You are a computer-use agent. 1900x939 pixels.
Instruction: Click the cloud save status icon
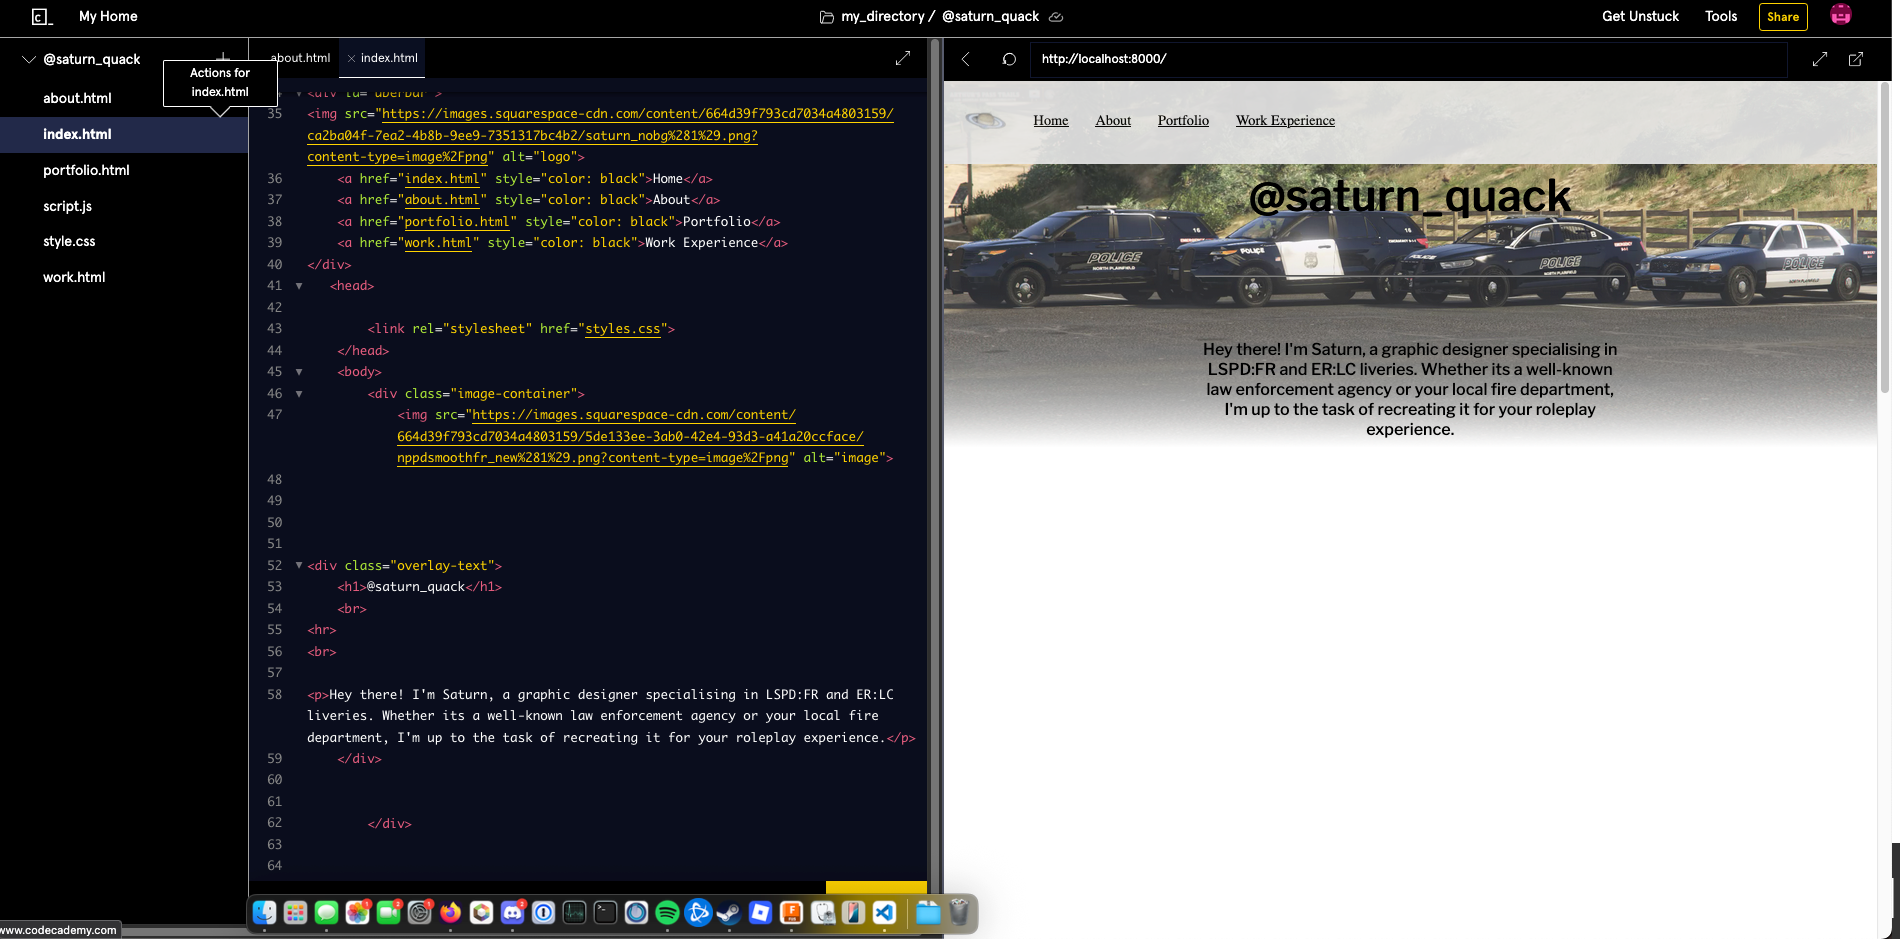tap(1056, 17)
